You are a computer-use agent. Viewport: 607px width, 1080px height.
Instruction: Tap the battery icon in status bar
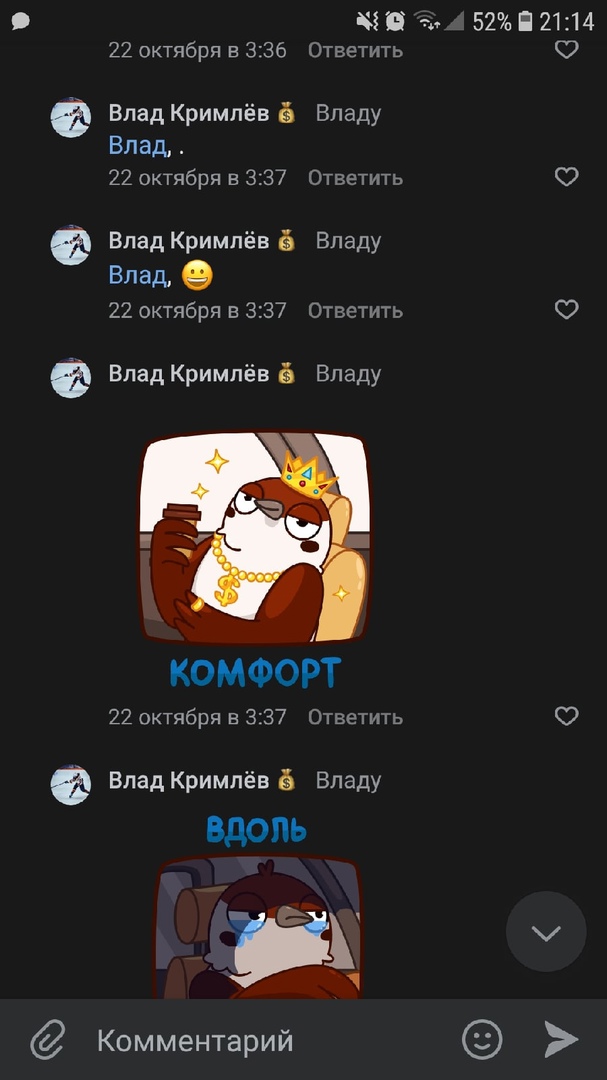point(526,21)
